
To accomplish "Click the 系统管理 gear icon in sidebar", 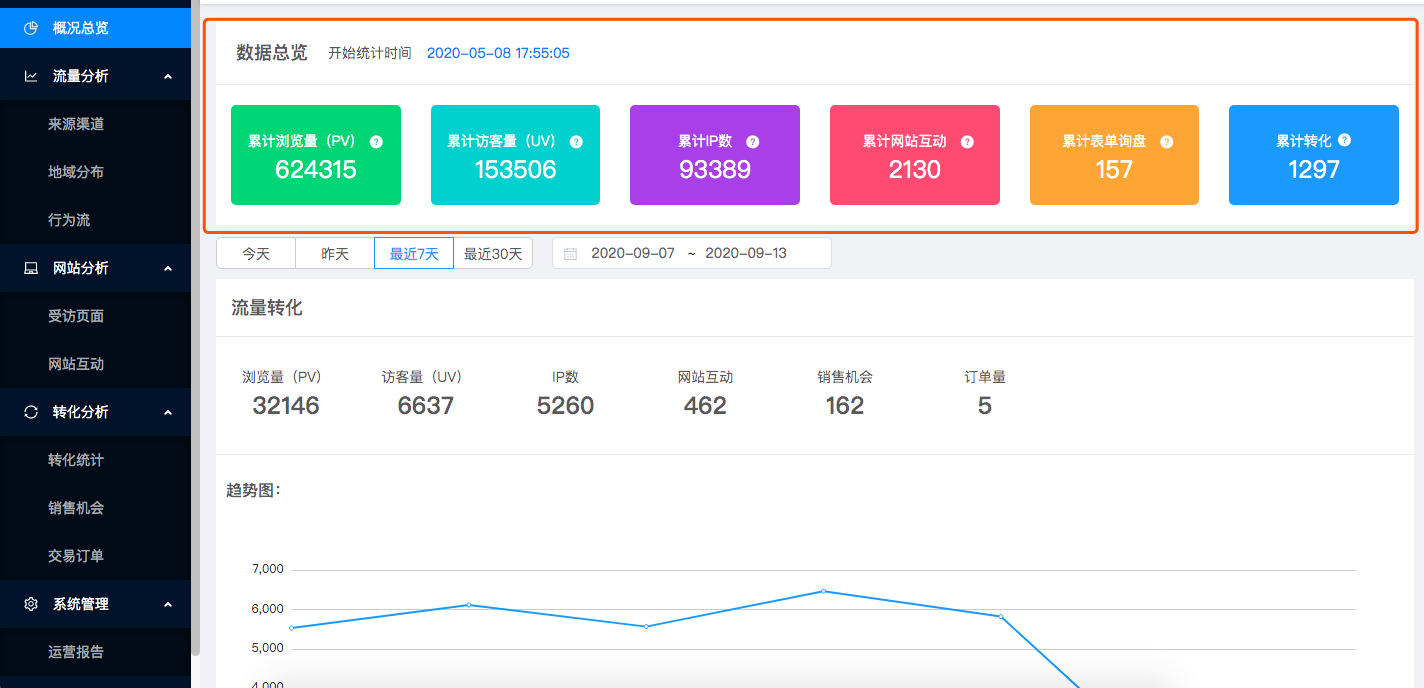I will 31,604.
